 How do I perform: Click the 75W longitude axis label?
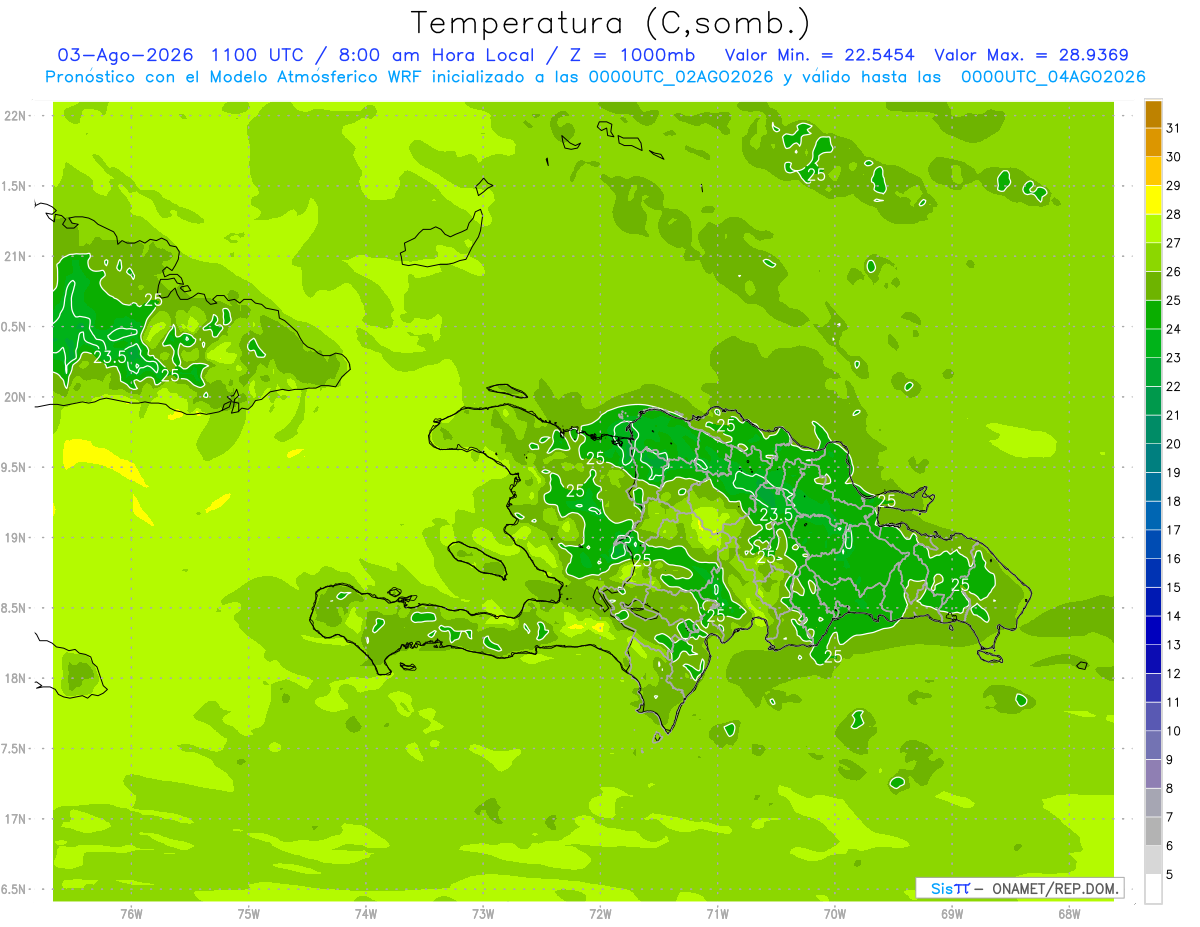tap(249, 914)
